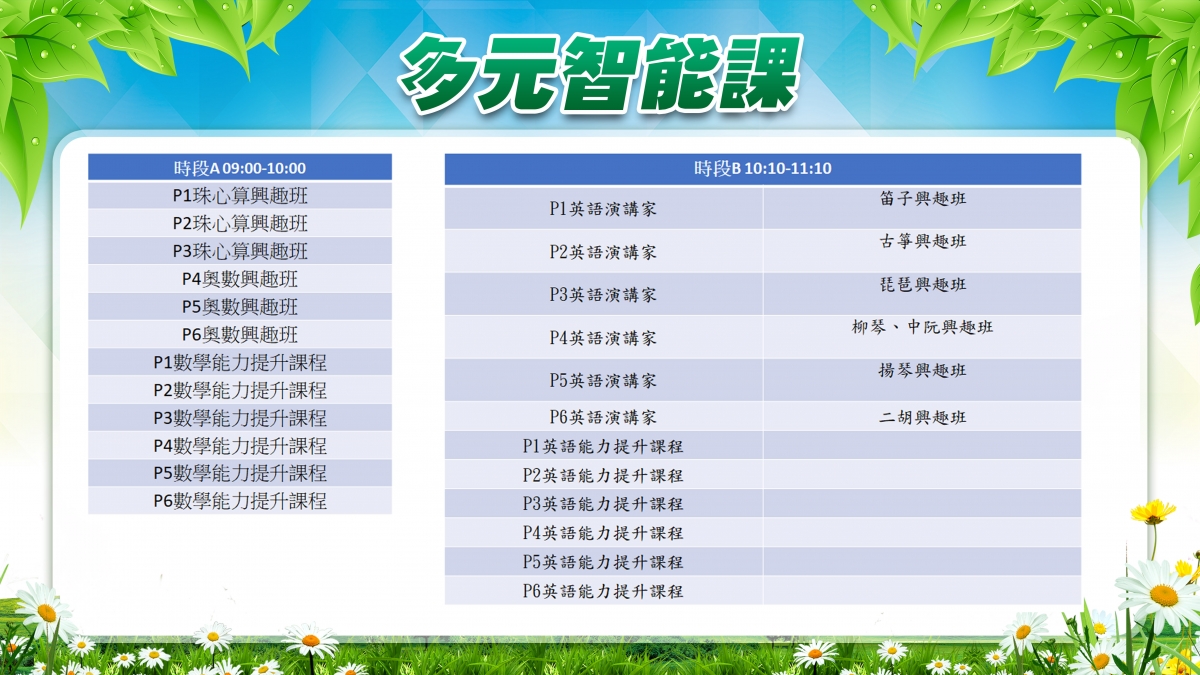1200x675 pixels.
Task: Click P2英語演講家 cell
Action: coord(604,251)
